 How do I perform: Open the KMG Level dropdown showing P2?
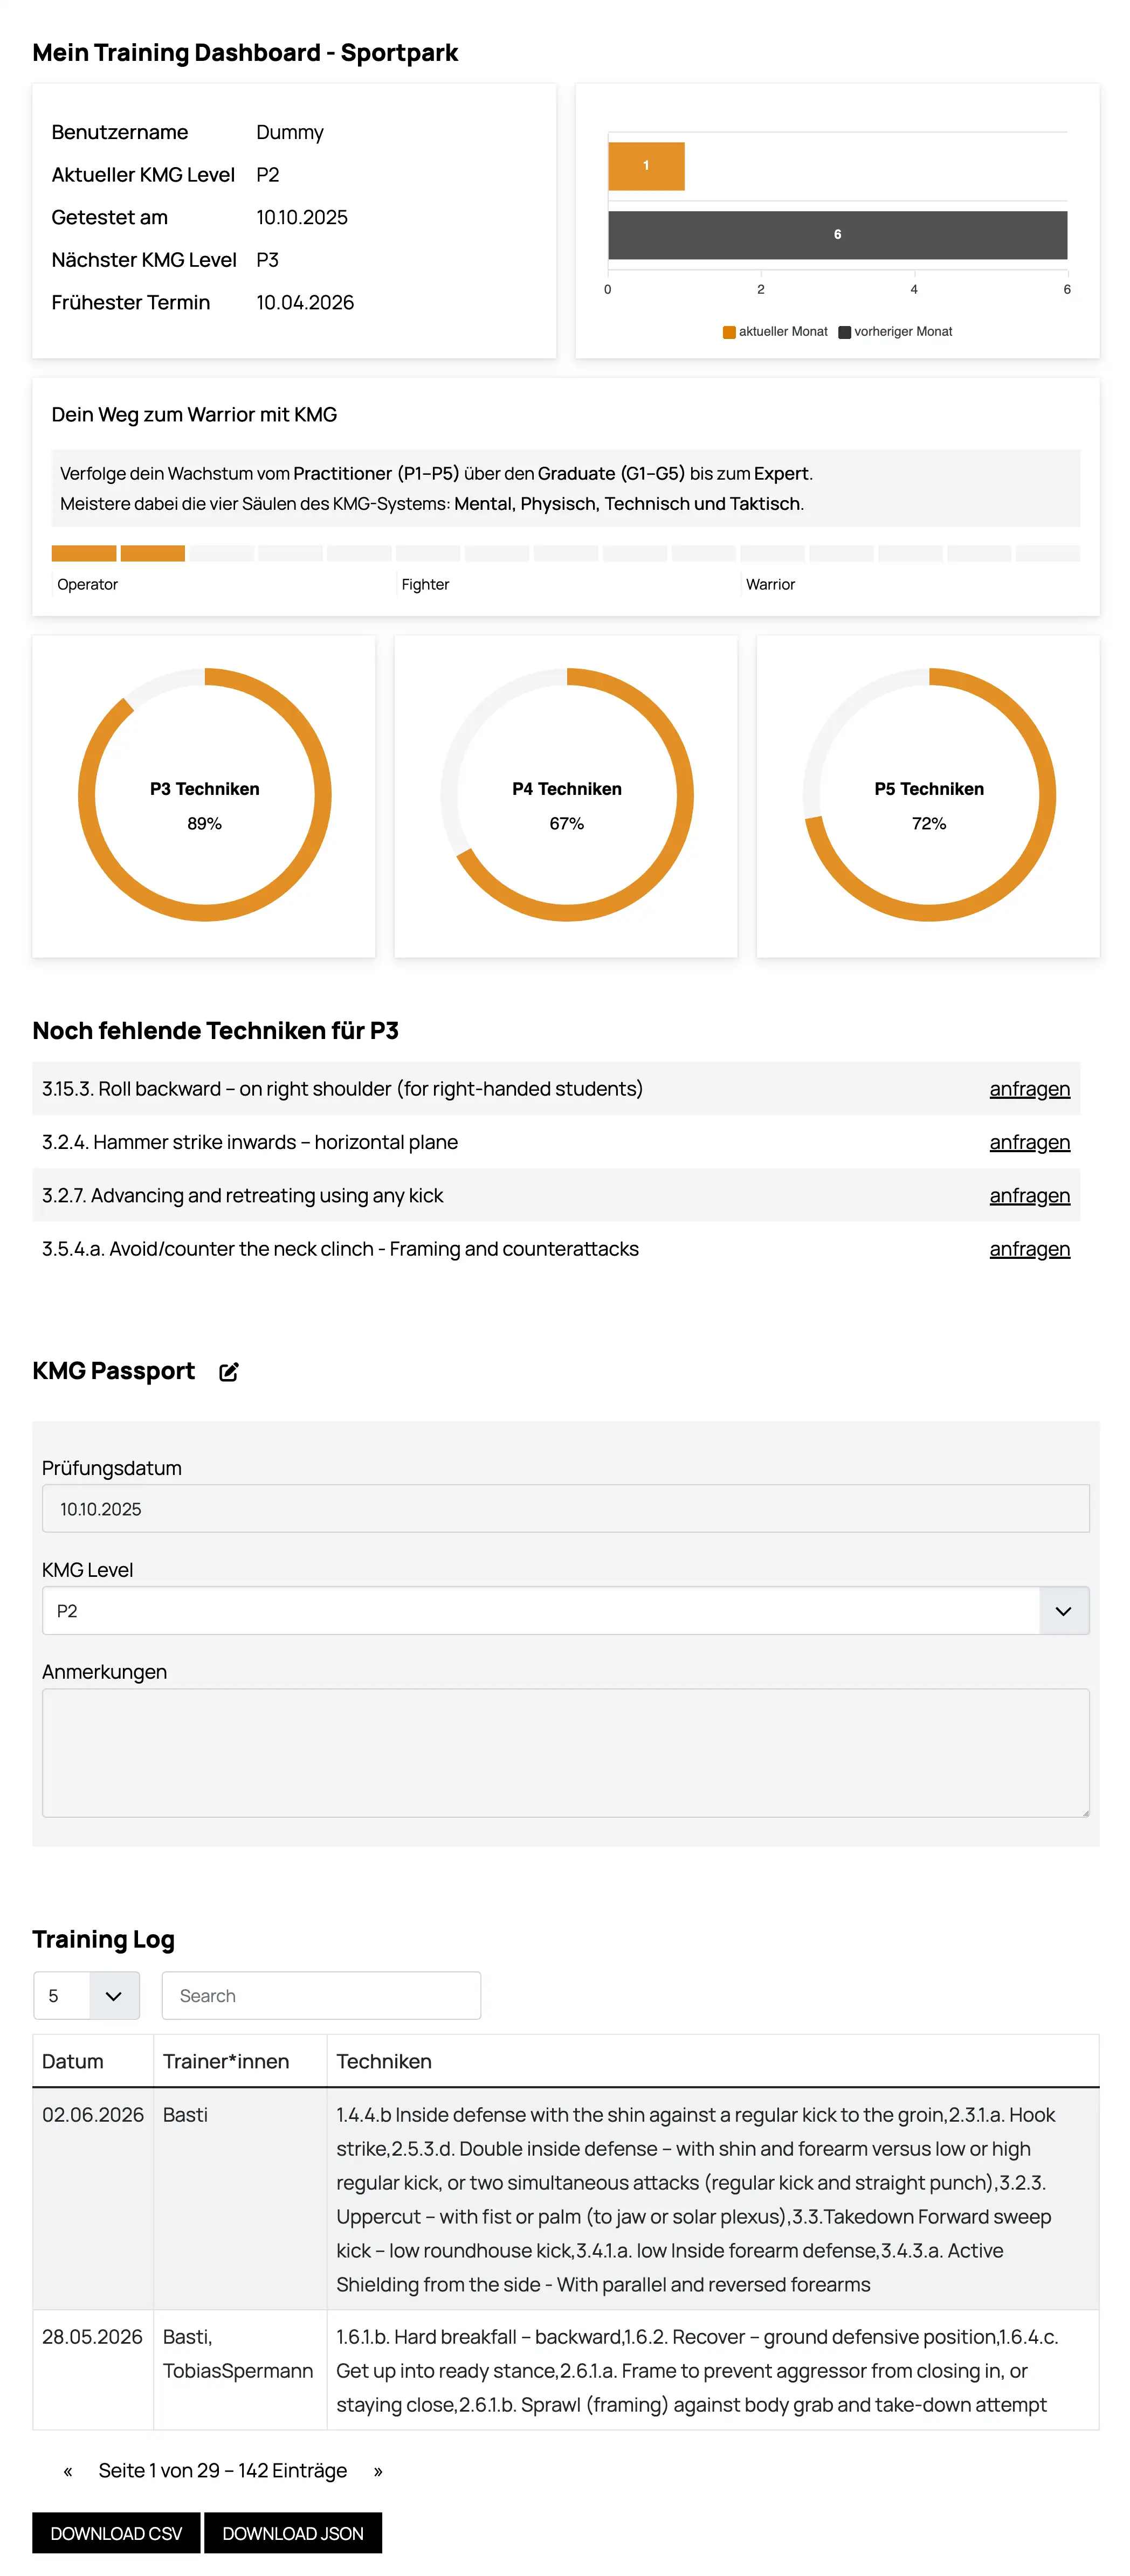[565, 1610]
